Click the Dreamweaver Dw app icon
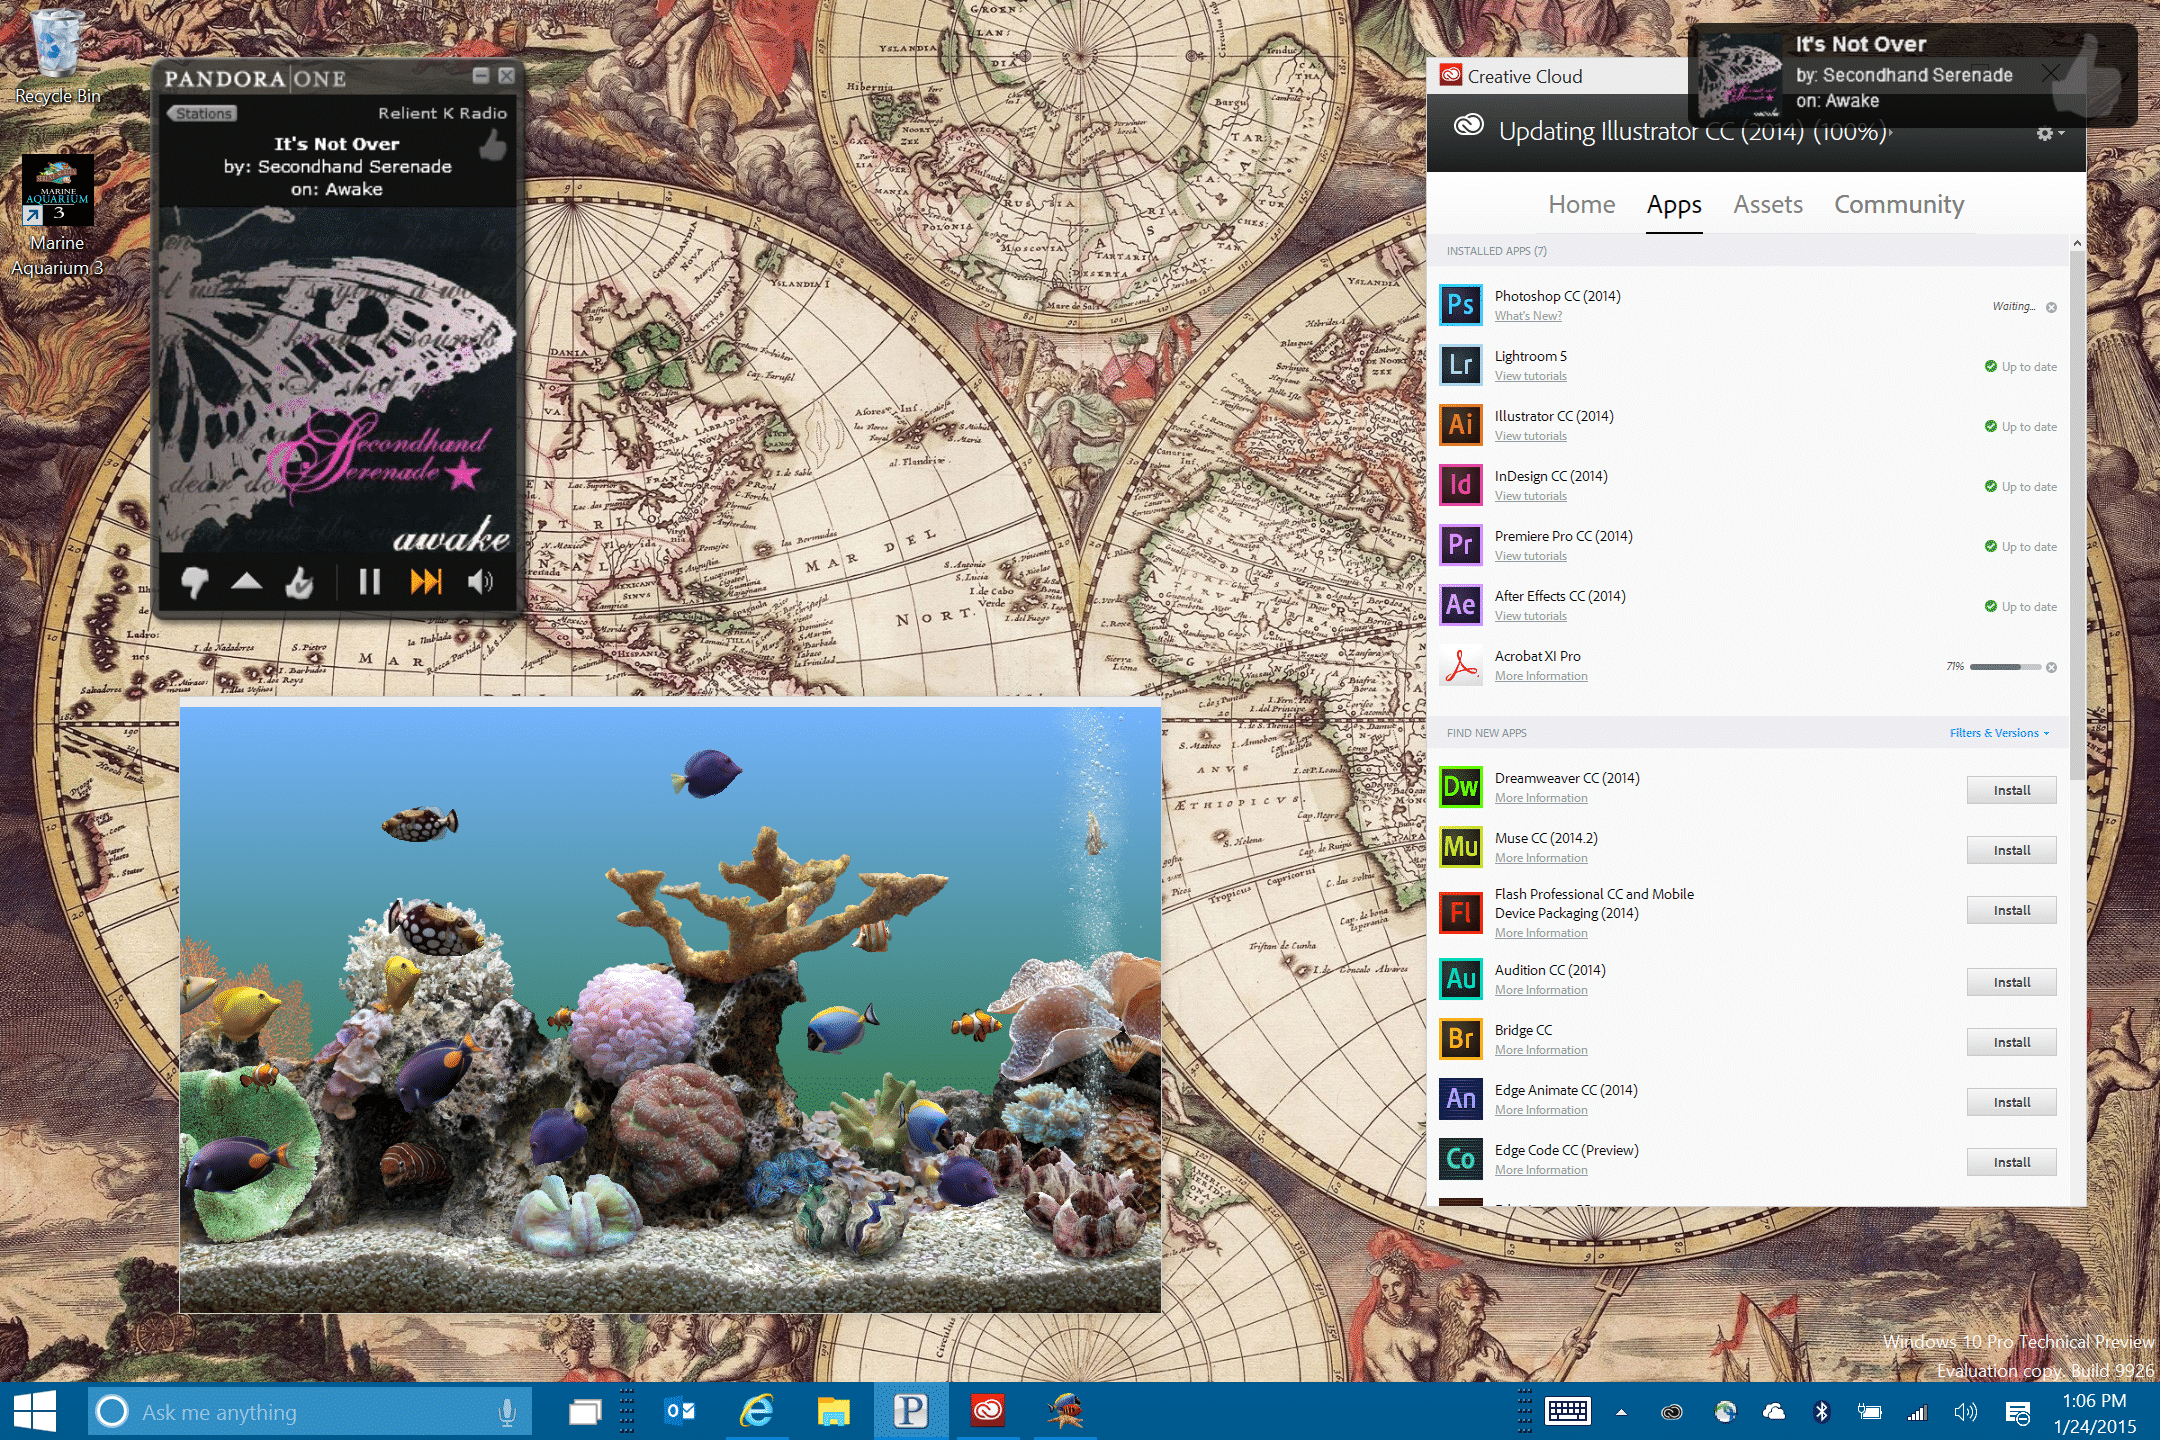2160x1440 pixels. coord(1460,787)
